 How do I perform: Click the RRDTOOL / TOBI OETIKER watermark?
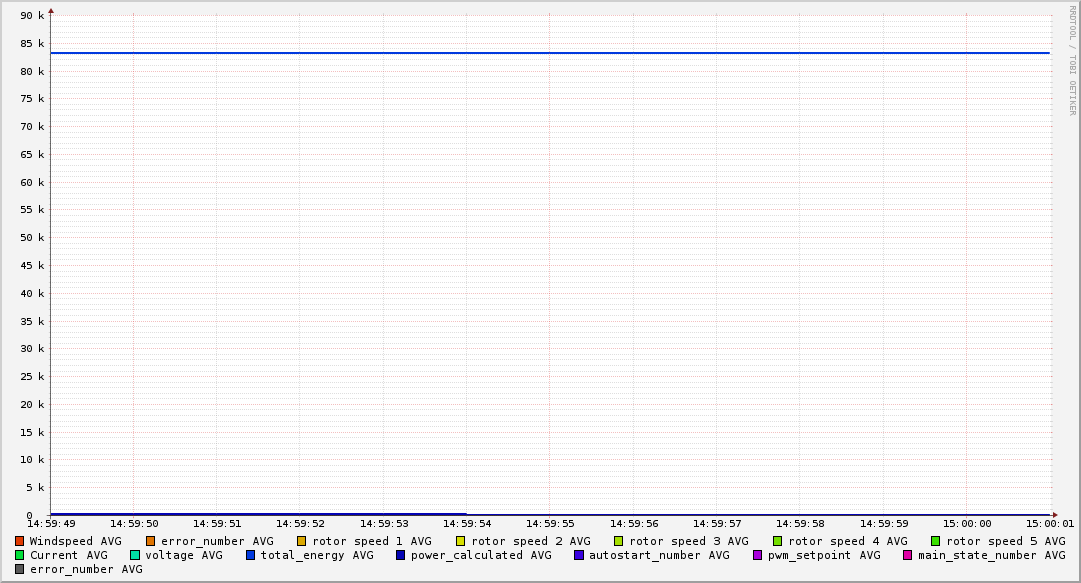1072,60
